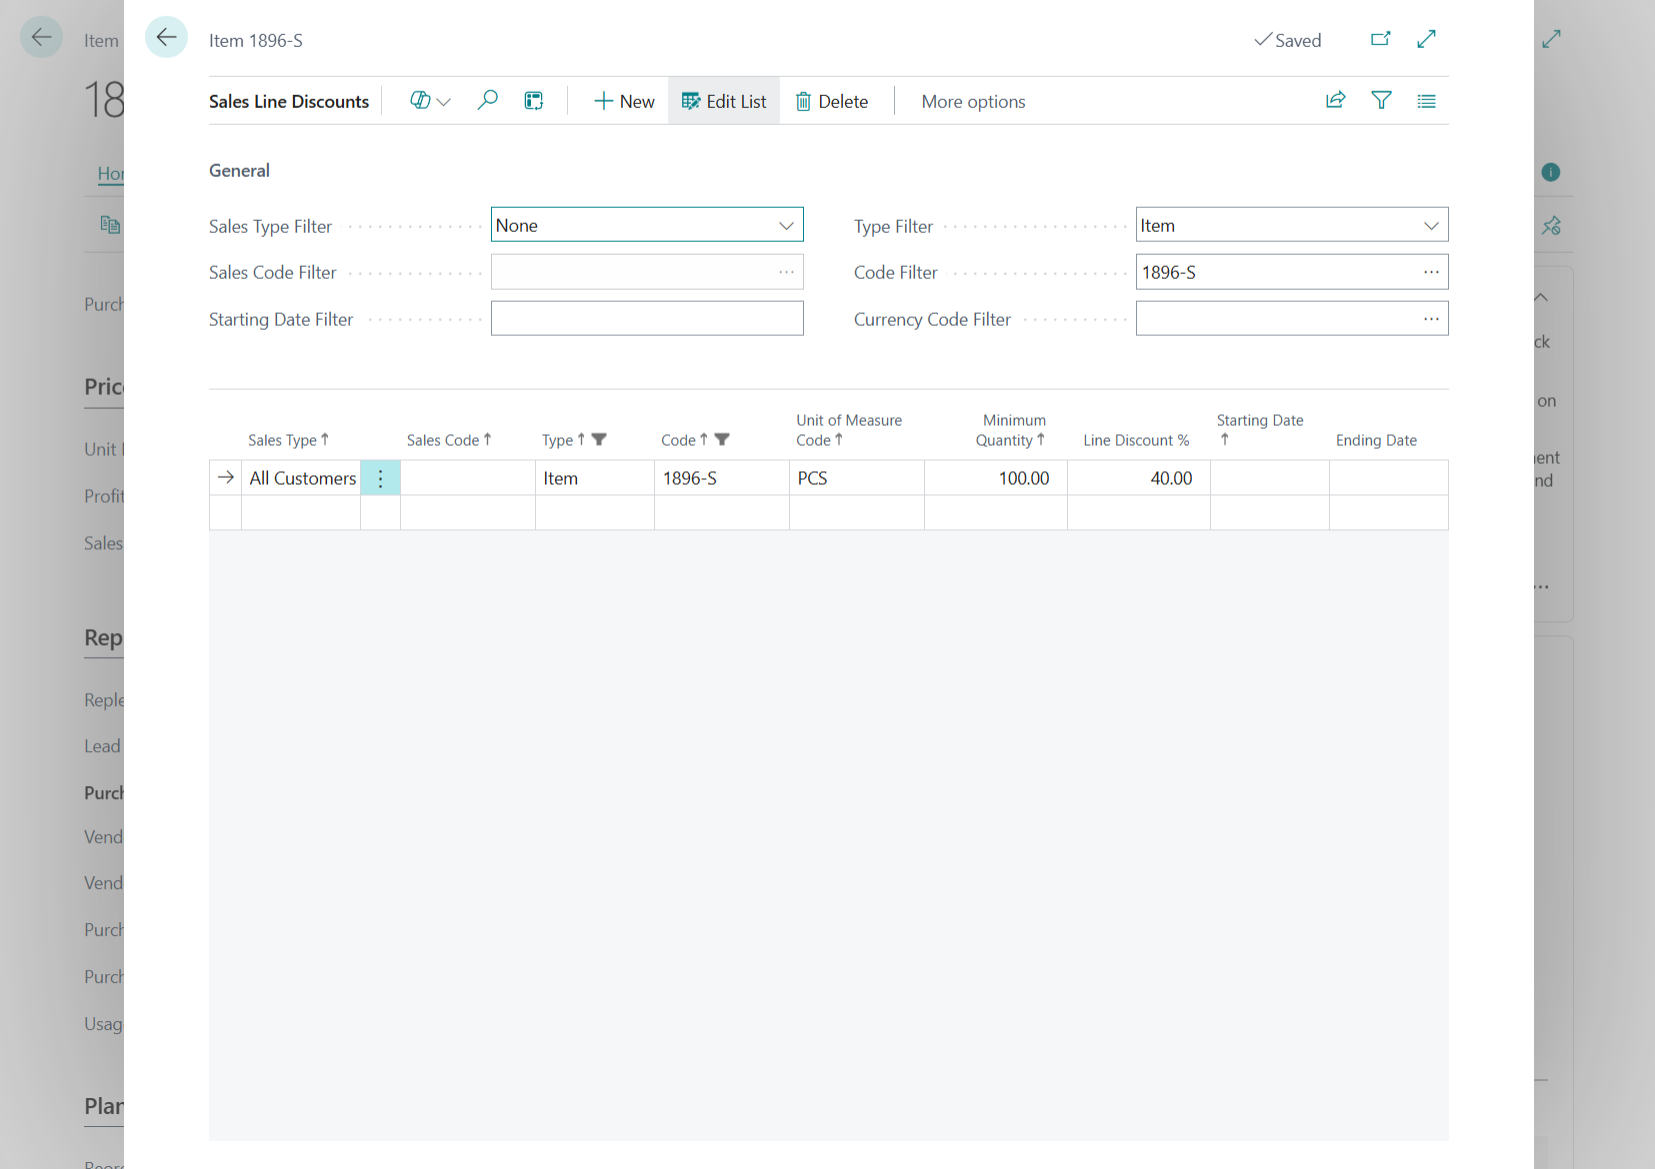Create a New sales line discount
Screen dimensions: 1655x1169
624,101
